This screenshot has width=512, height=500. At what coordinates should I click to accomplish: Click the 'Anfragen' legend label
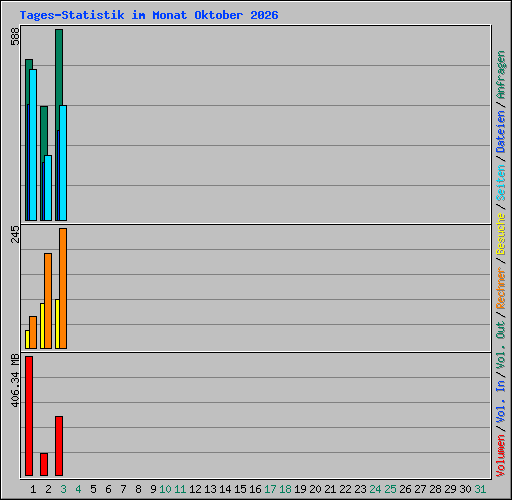tap(501, 75)
